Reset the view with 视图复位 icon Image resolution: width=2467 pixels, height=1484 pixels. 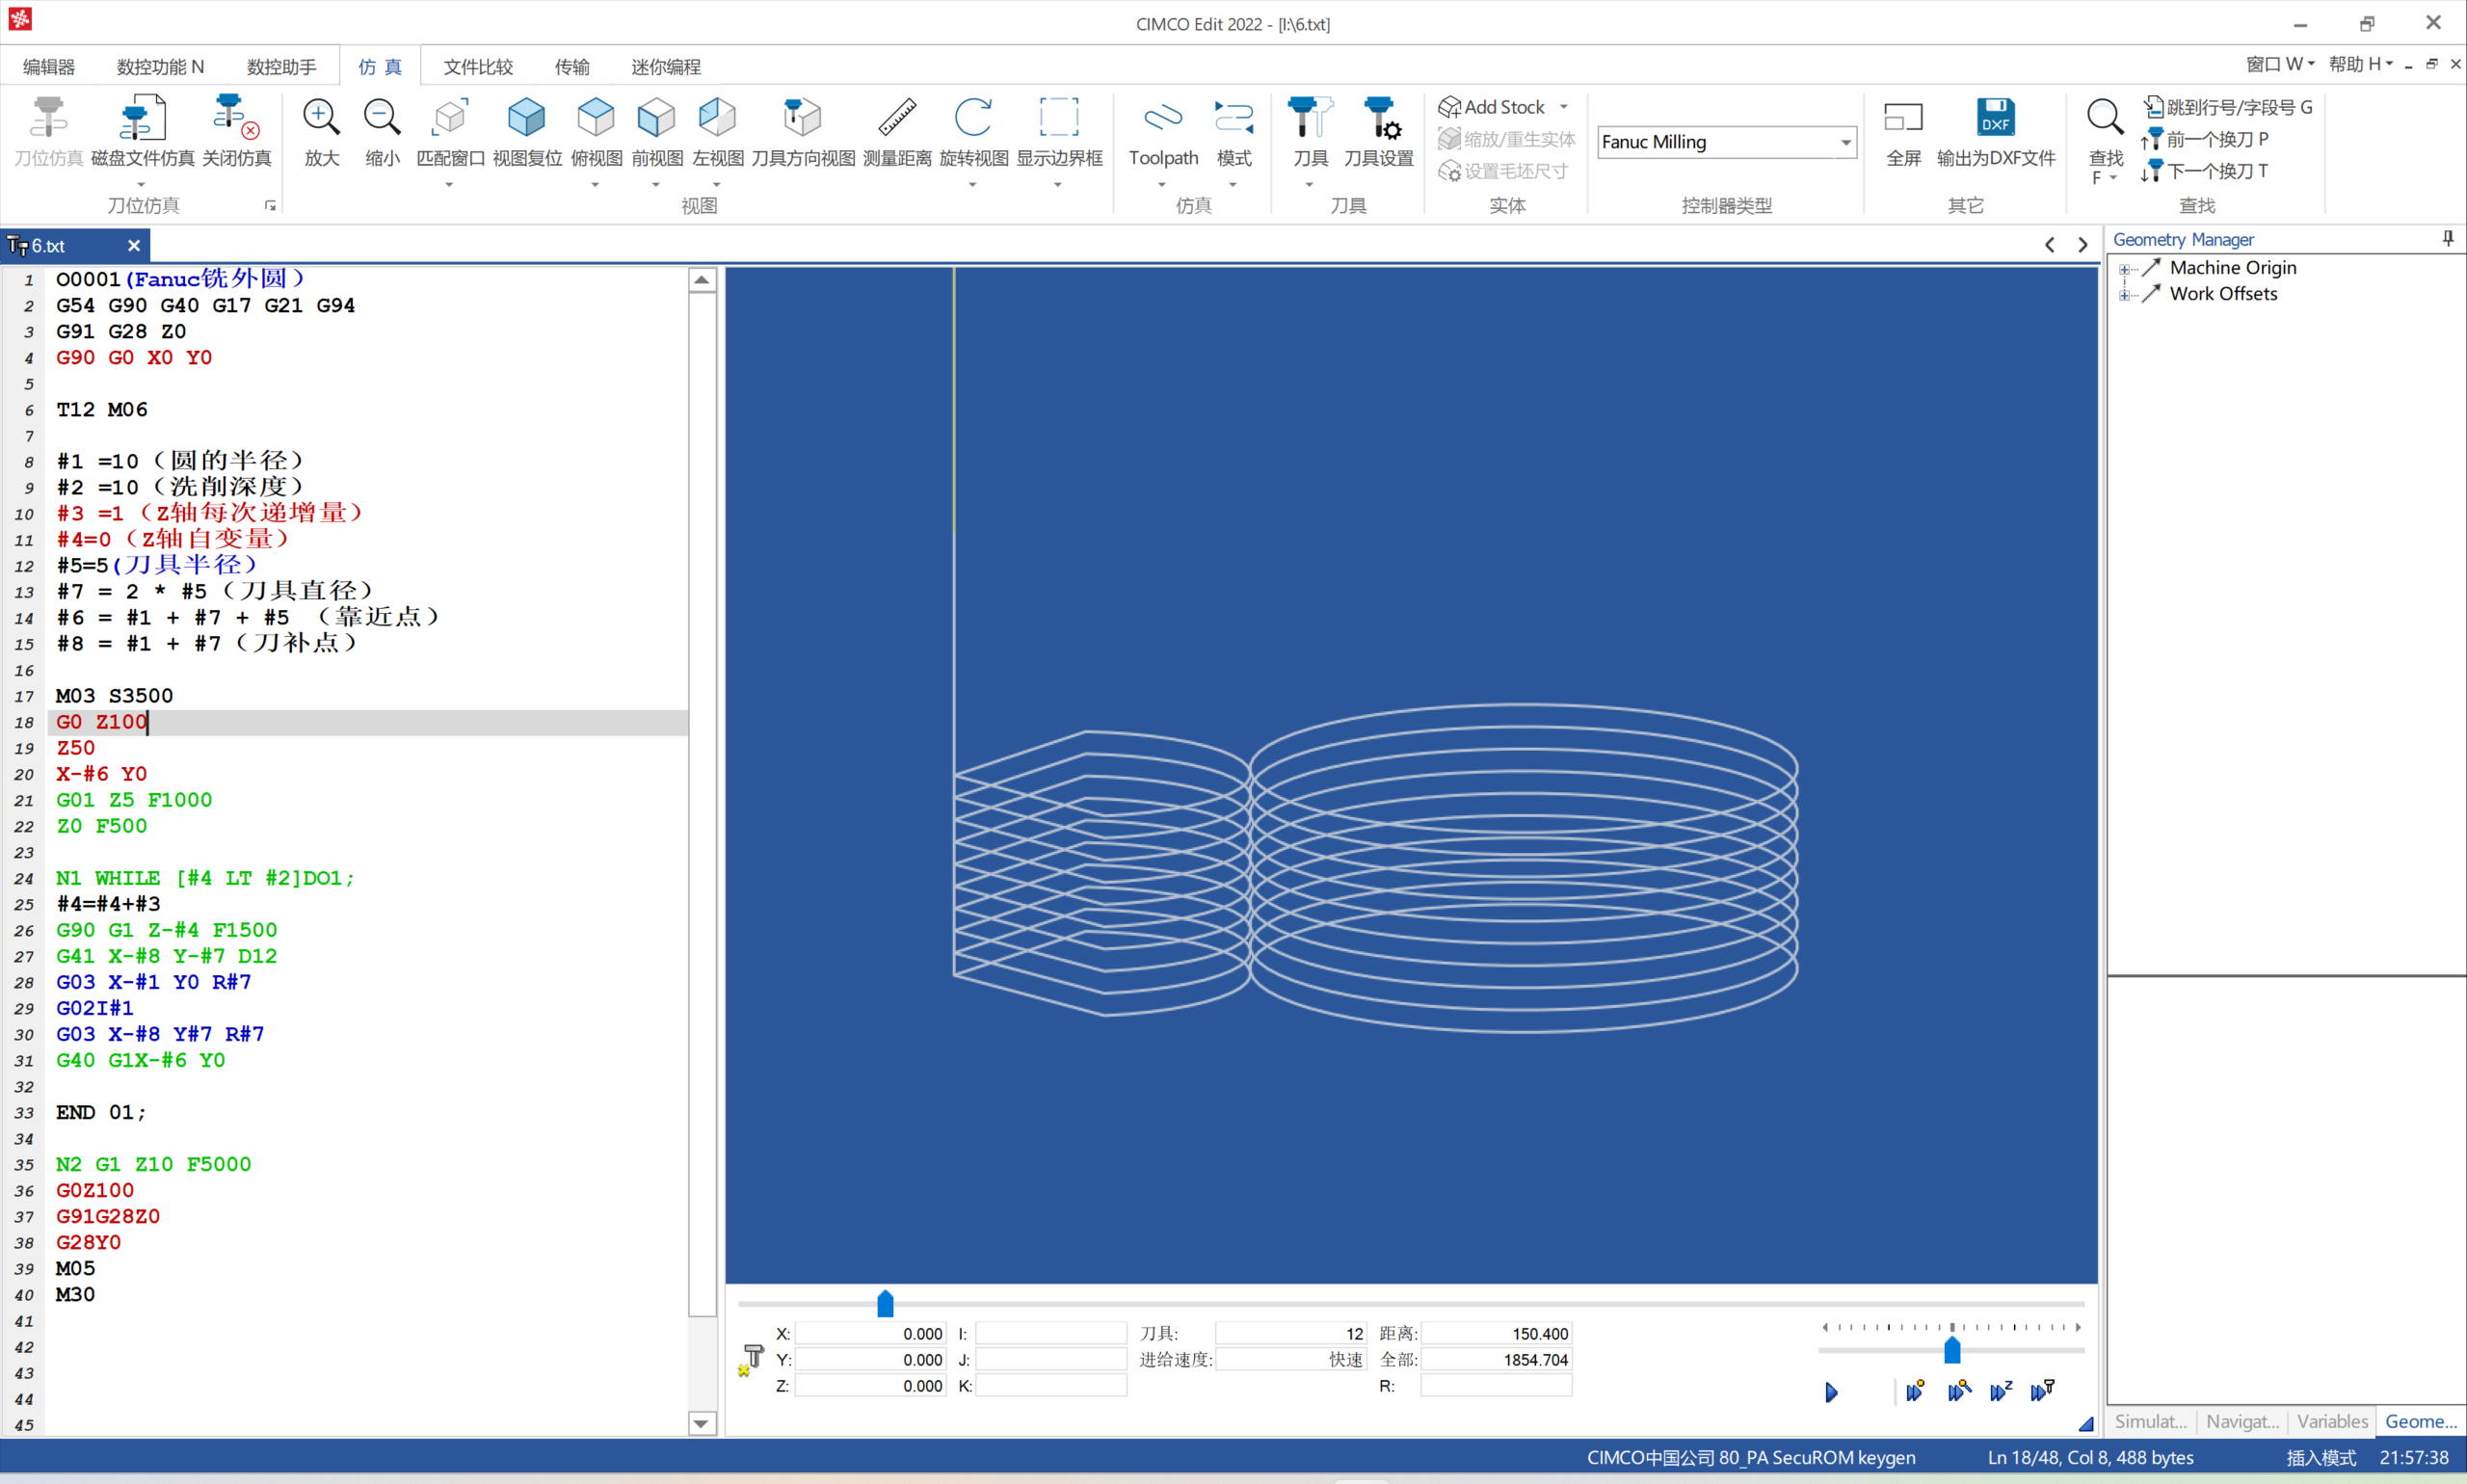pyautogui.click(x=527, y=118)
